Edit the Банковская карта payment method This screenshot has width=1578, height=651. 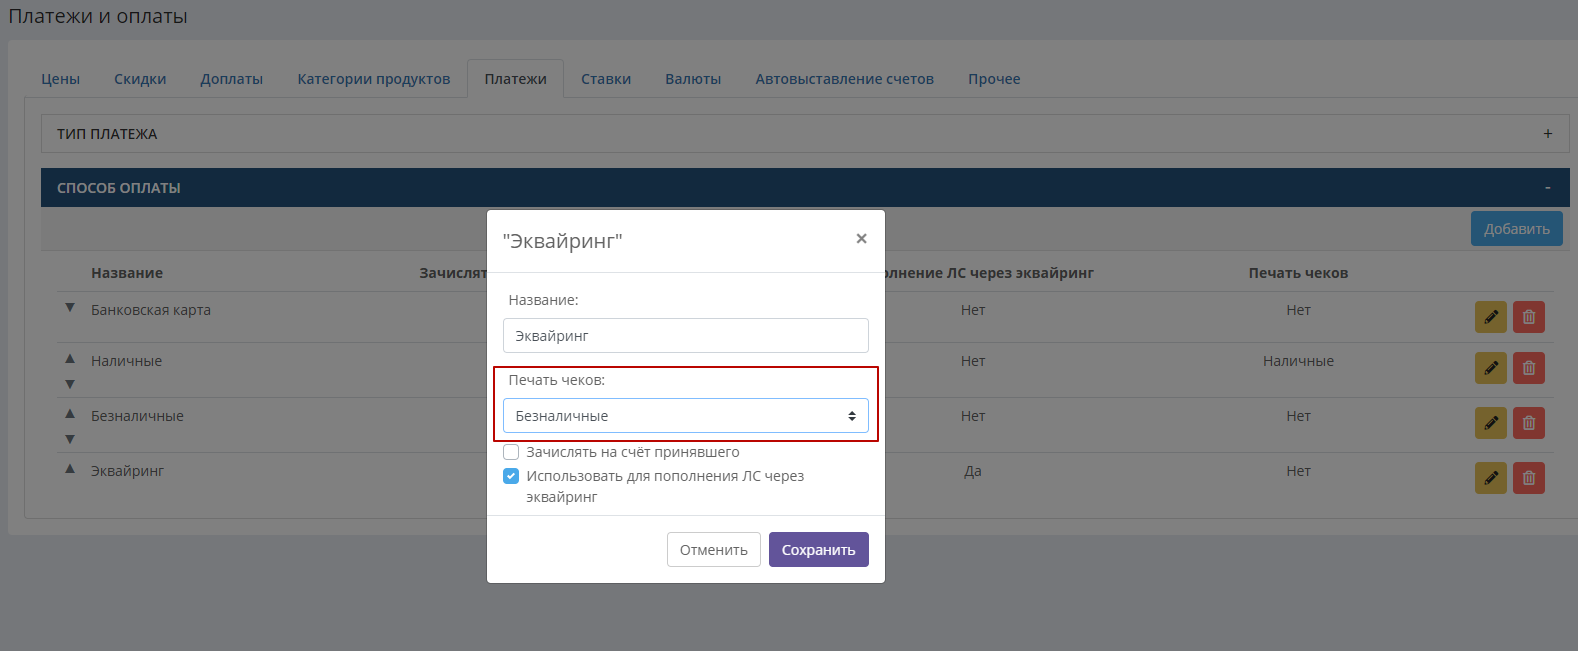pos(1490,317)
